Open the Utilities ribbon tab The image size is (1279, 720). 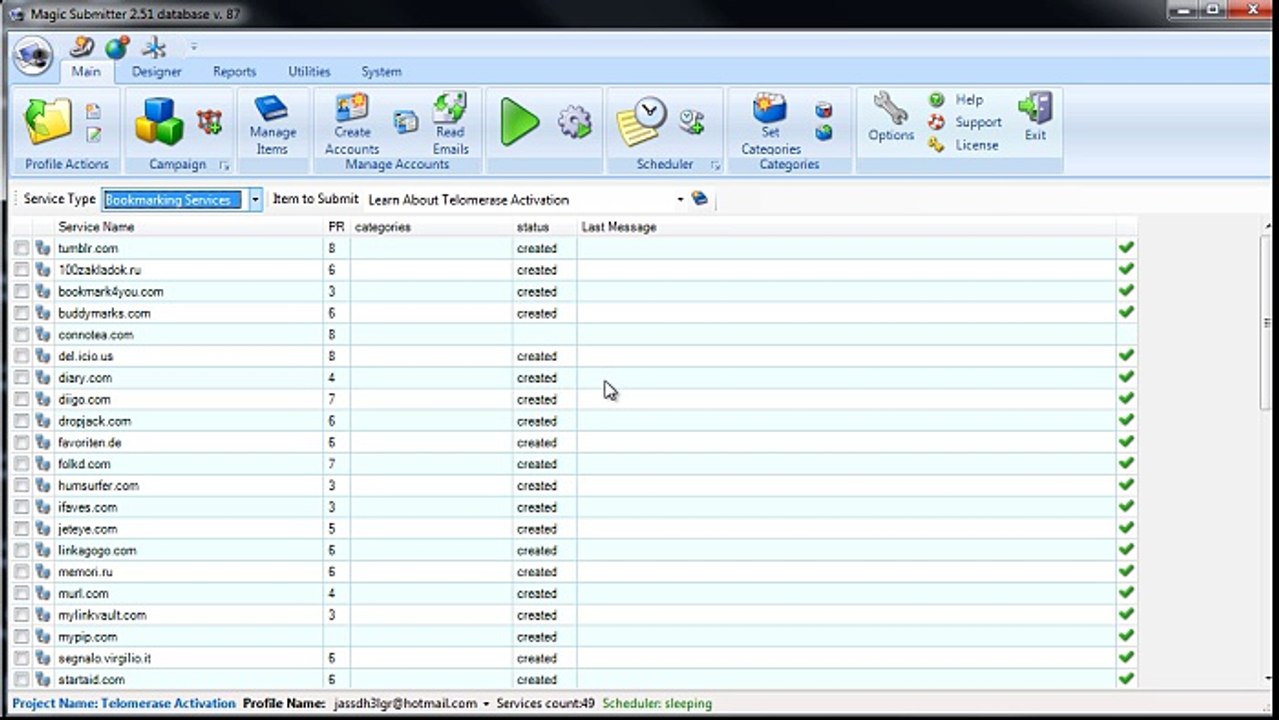click(309, 72)
